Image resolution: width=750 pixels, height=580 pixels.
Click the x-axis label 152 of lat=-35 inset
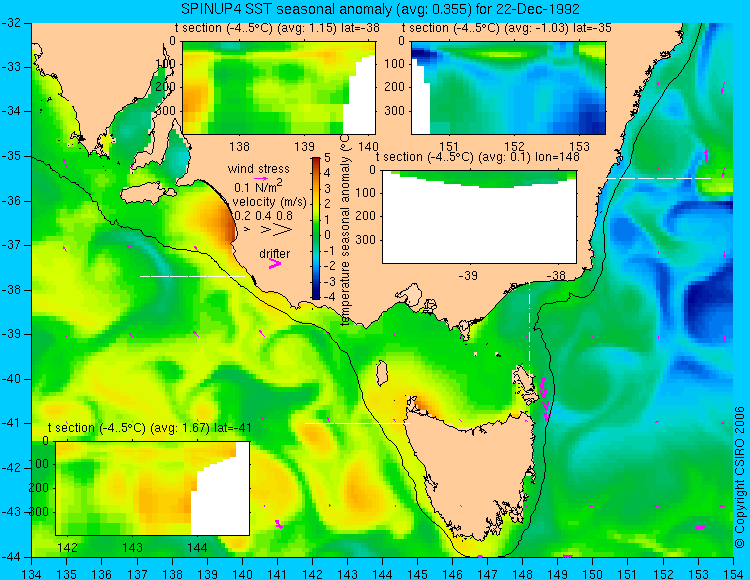pos(514,146)
